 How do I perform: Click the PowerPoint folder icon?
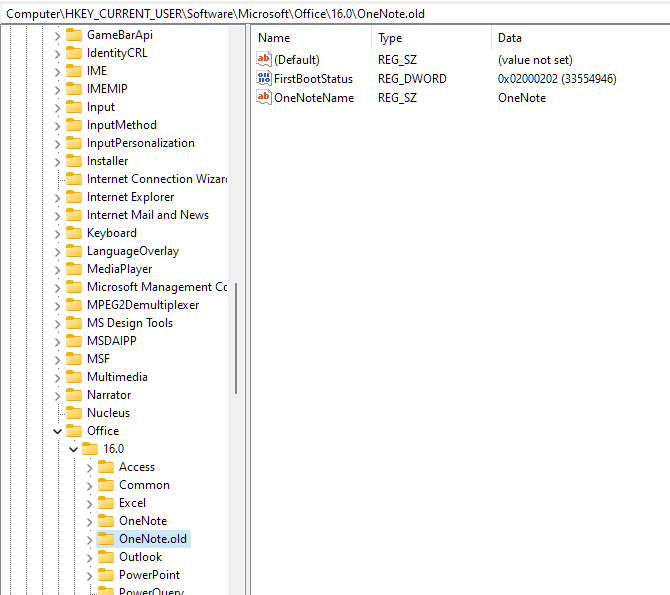(106, 575)
